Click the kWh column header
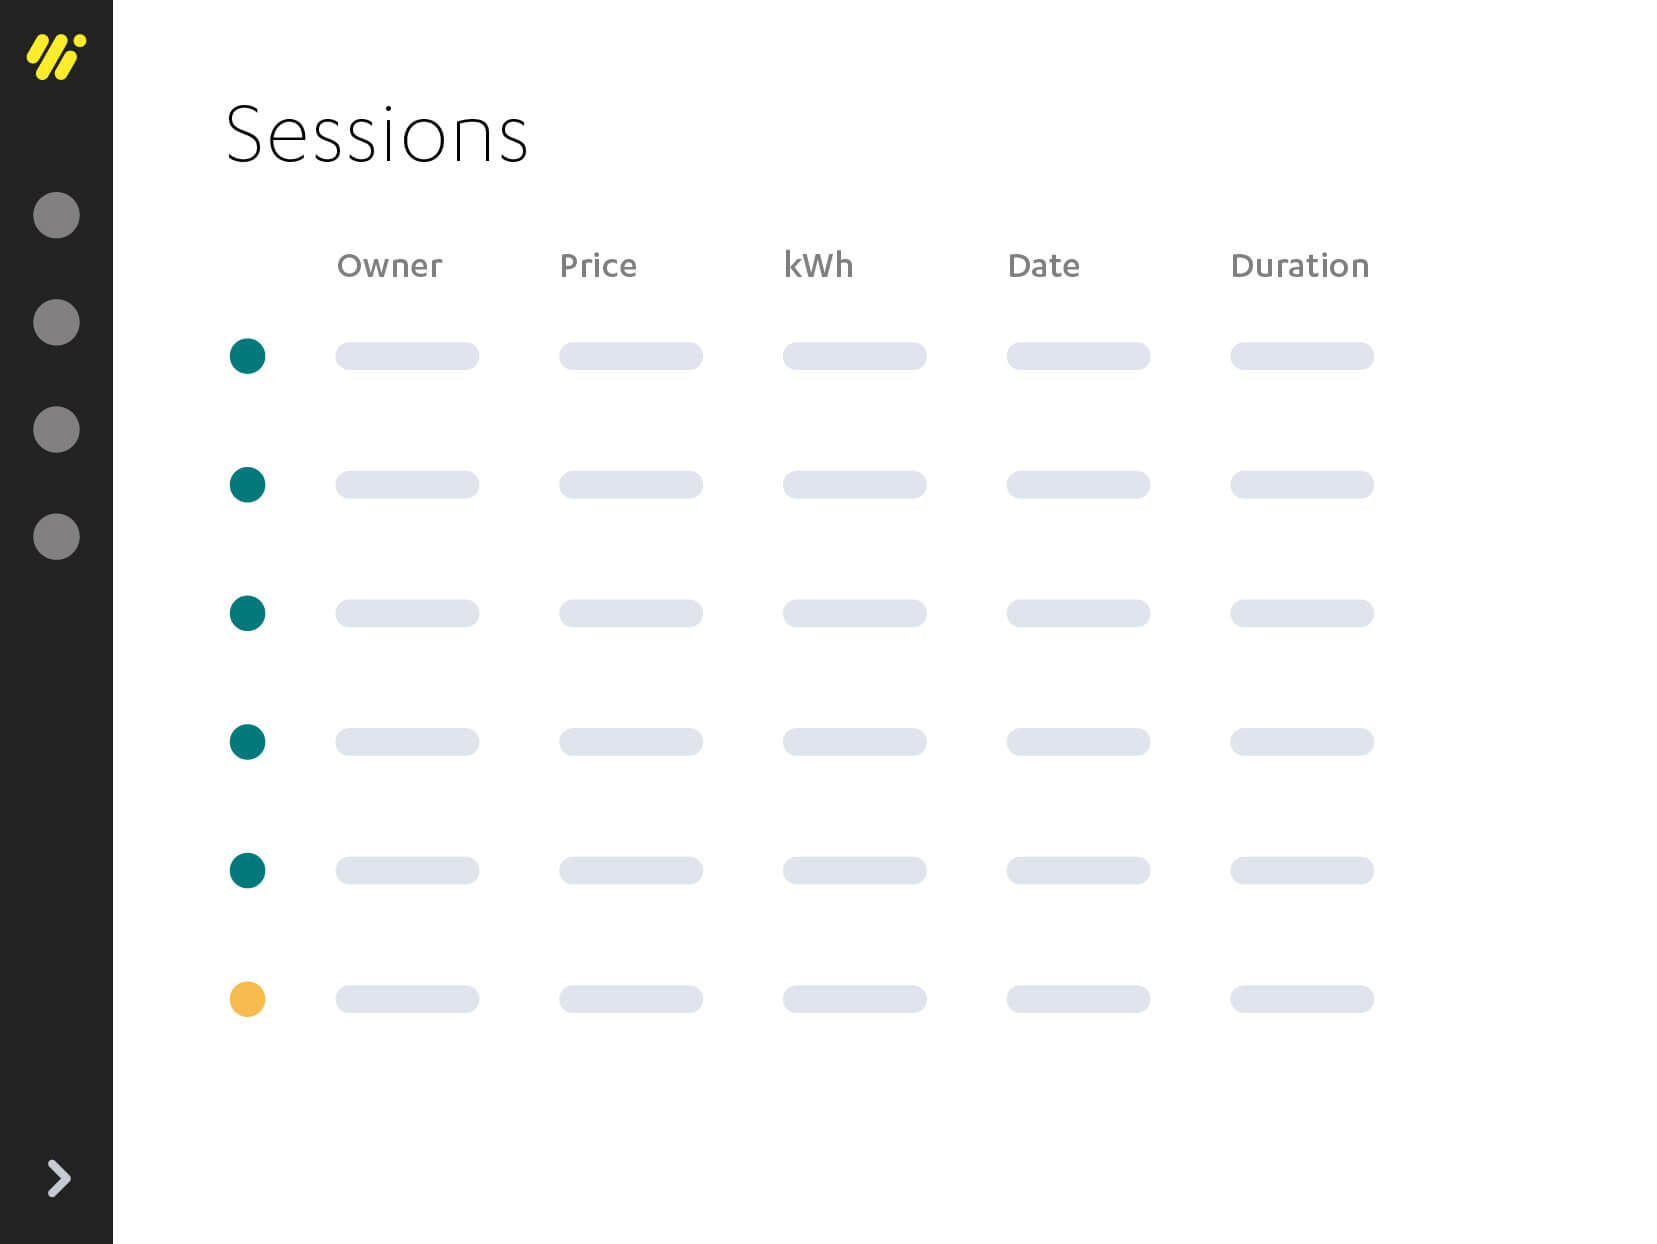 coord(820,265)
